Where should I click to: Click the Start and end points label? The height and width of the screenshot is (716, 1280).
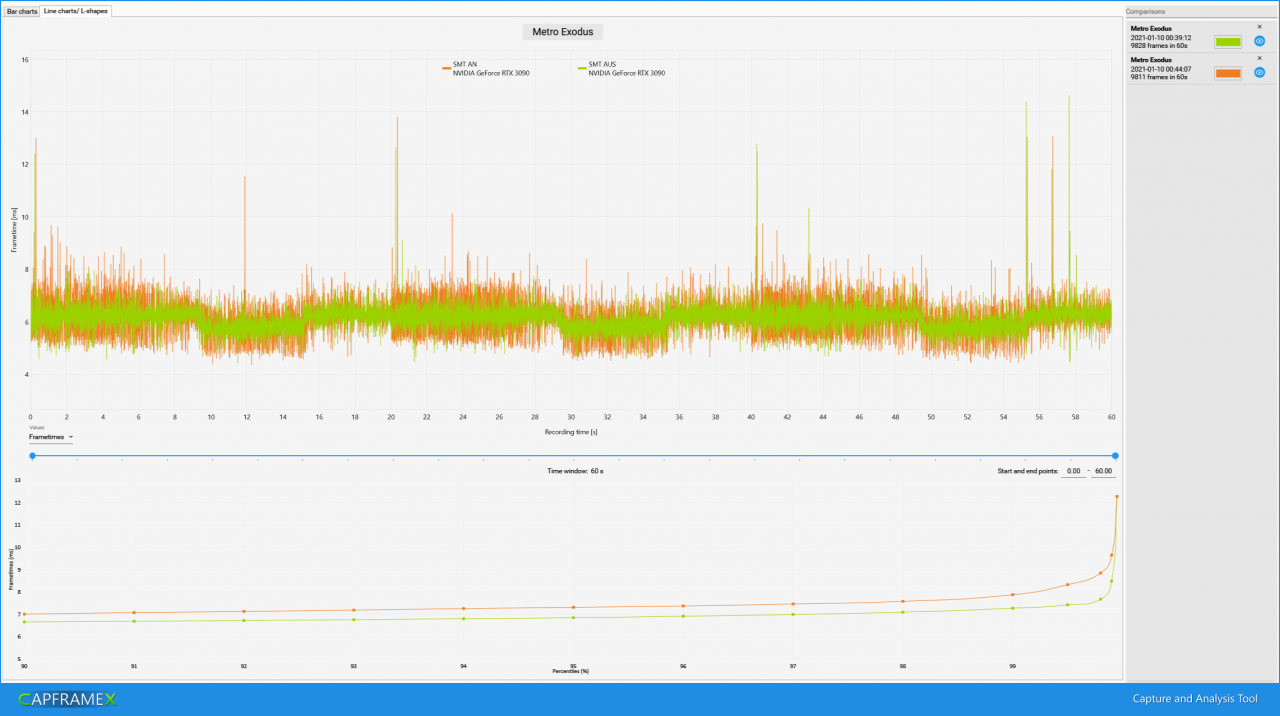click(x=1026, y=470)
